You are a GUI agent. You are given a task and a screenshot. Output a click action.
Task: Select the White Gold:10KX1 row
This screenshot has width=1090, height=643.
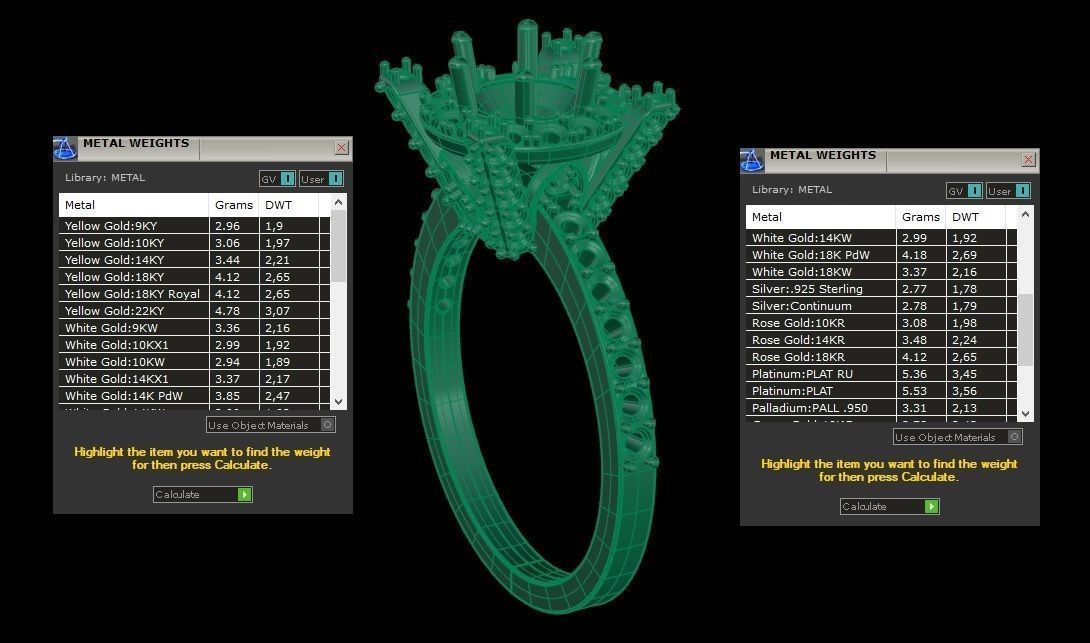click(x=194, y=345)
